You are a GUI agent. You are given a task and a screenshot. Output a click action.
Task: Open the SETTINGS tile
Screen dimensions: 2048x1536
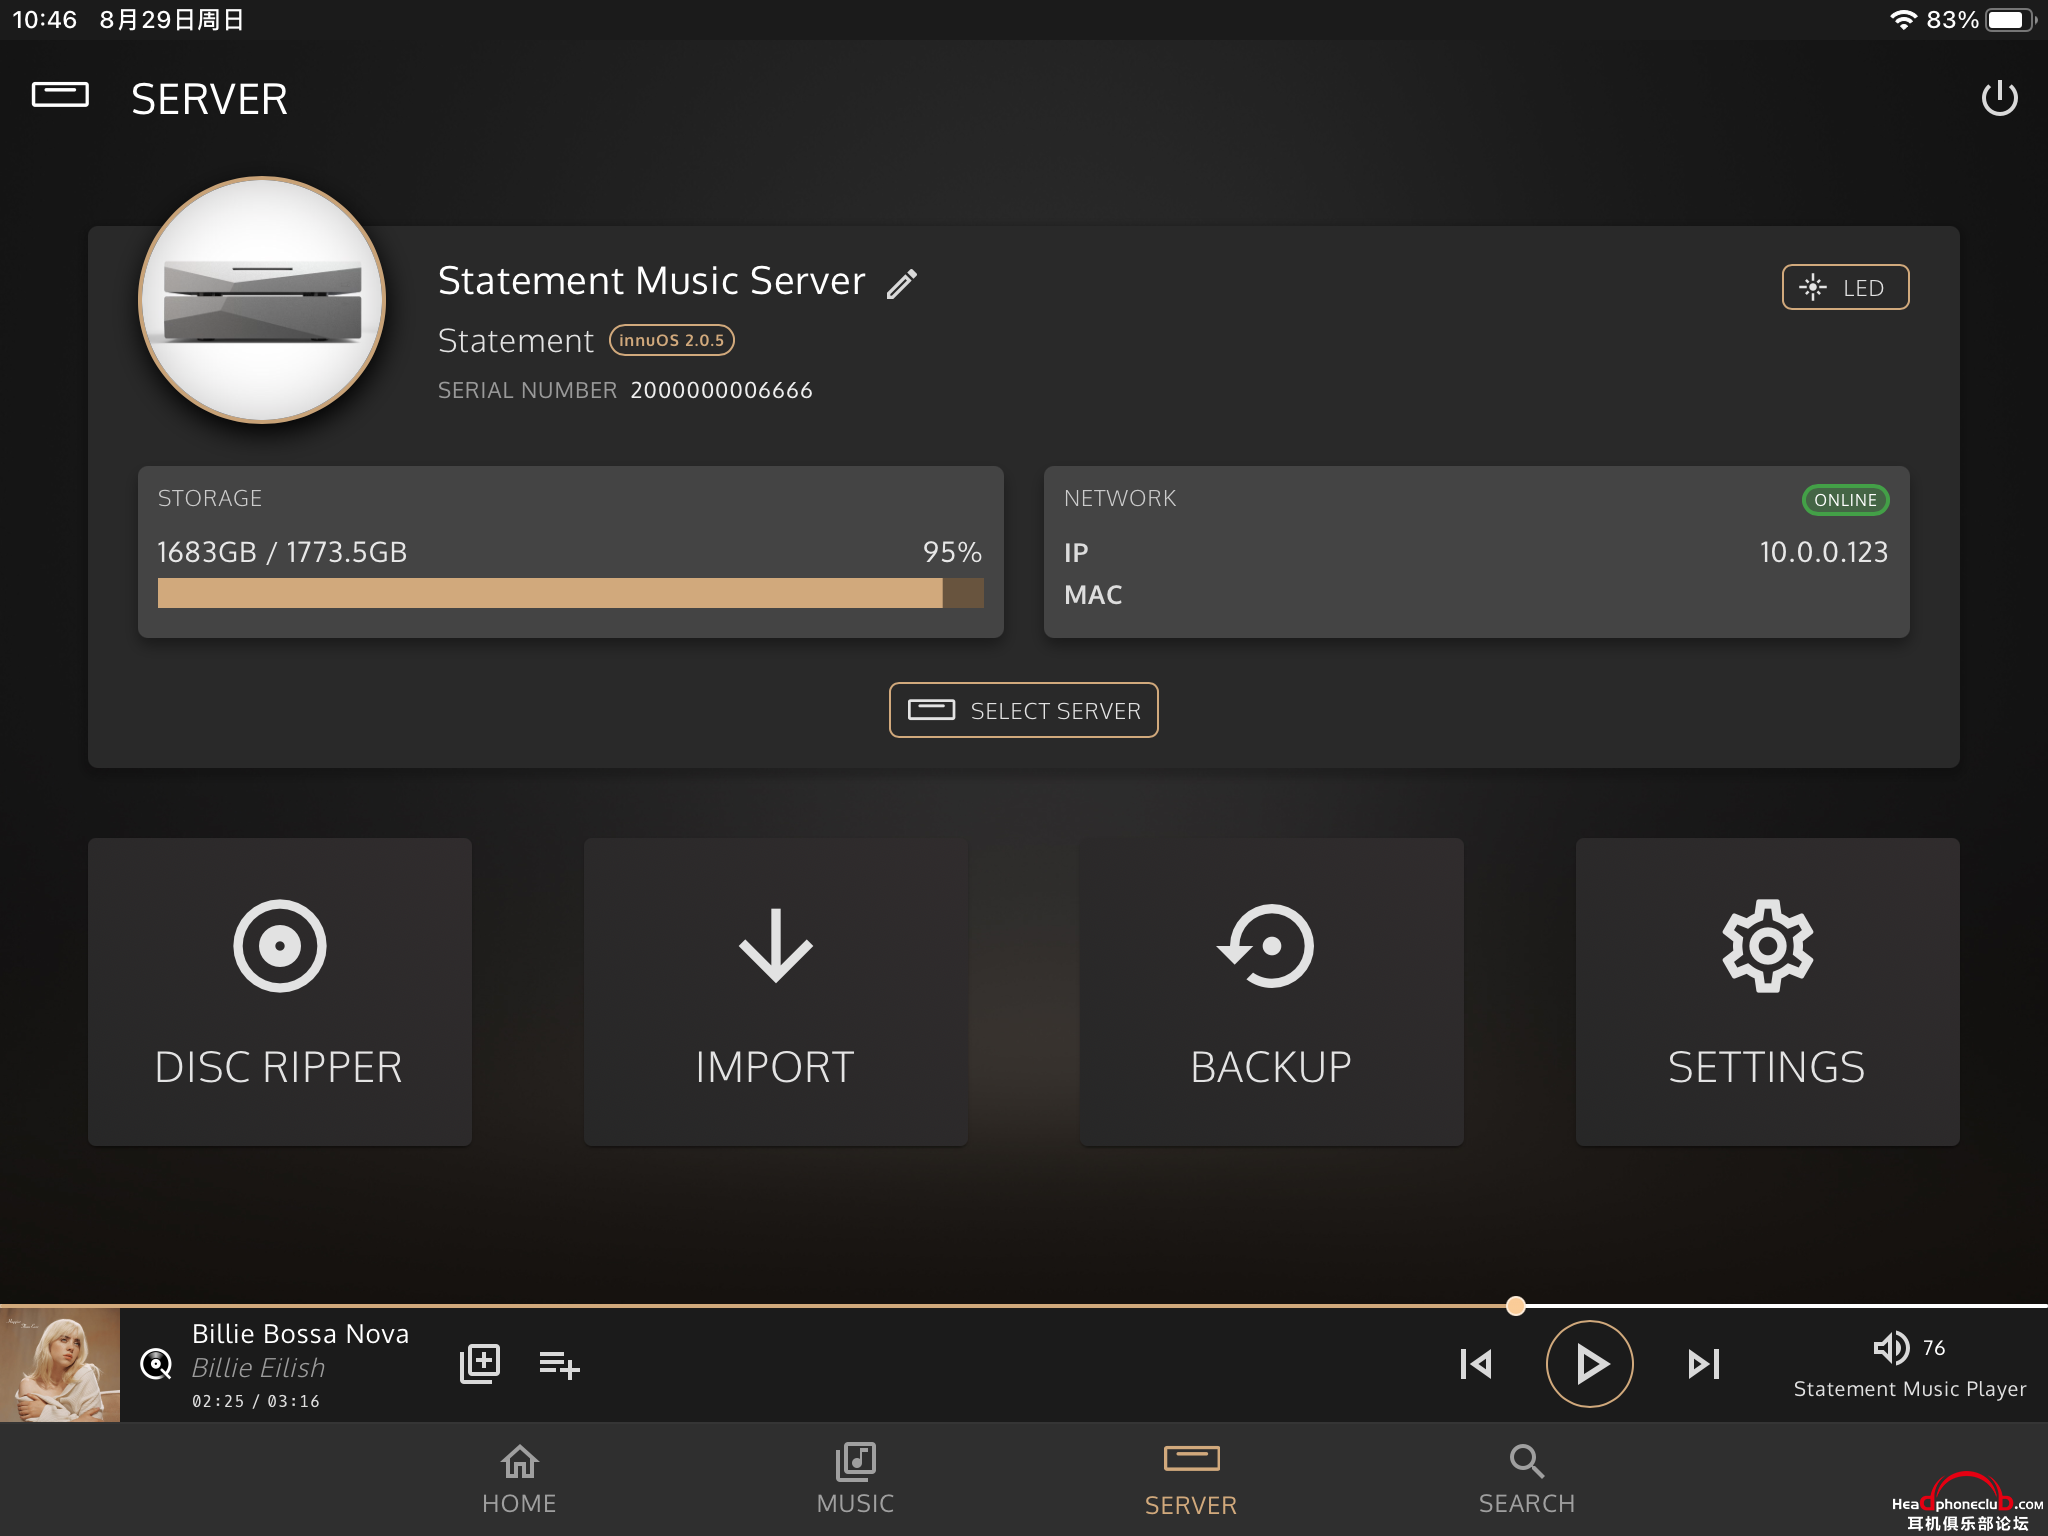1767,992
